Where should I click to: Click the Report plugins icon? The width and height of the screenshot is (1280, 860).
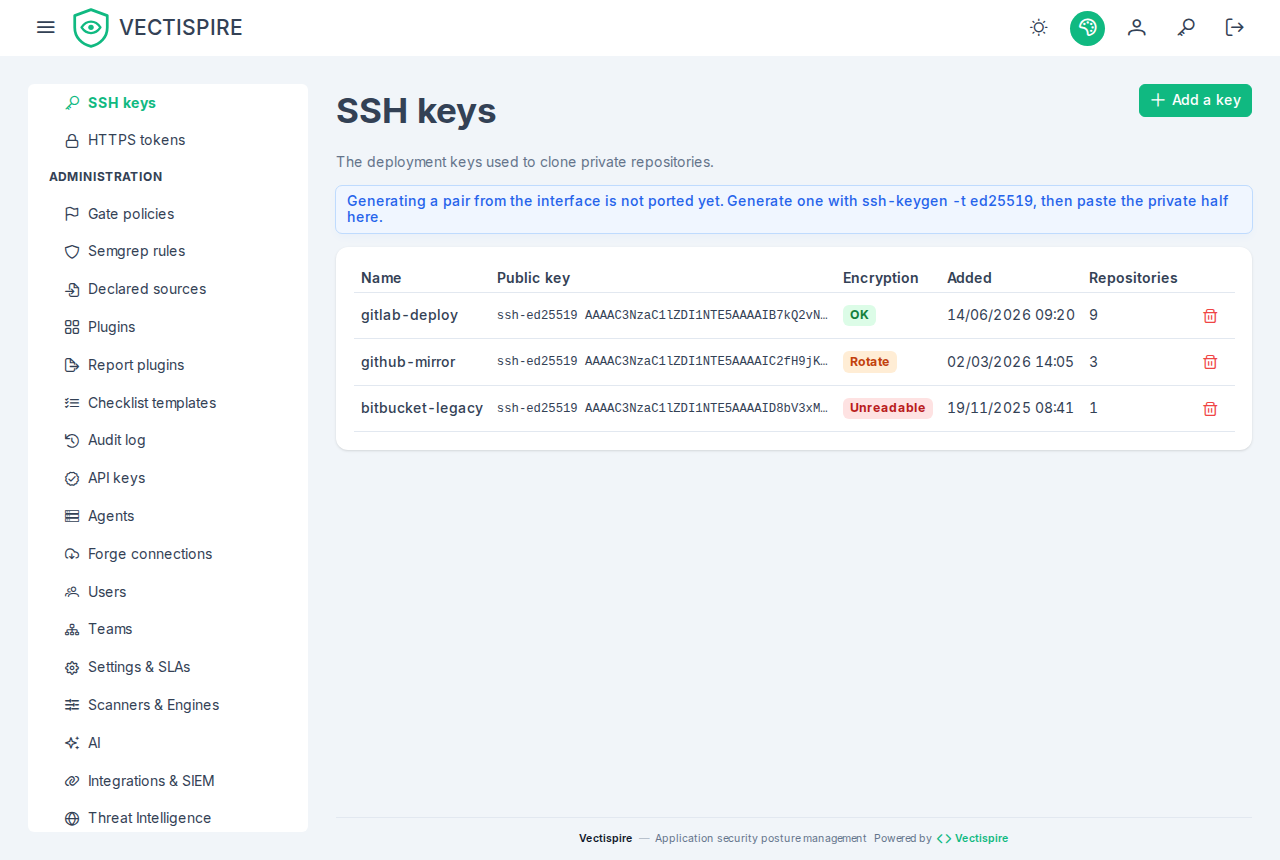(72, 365)
